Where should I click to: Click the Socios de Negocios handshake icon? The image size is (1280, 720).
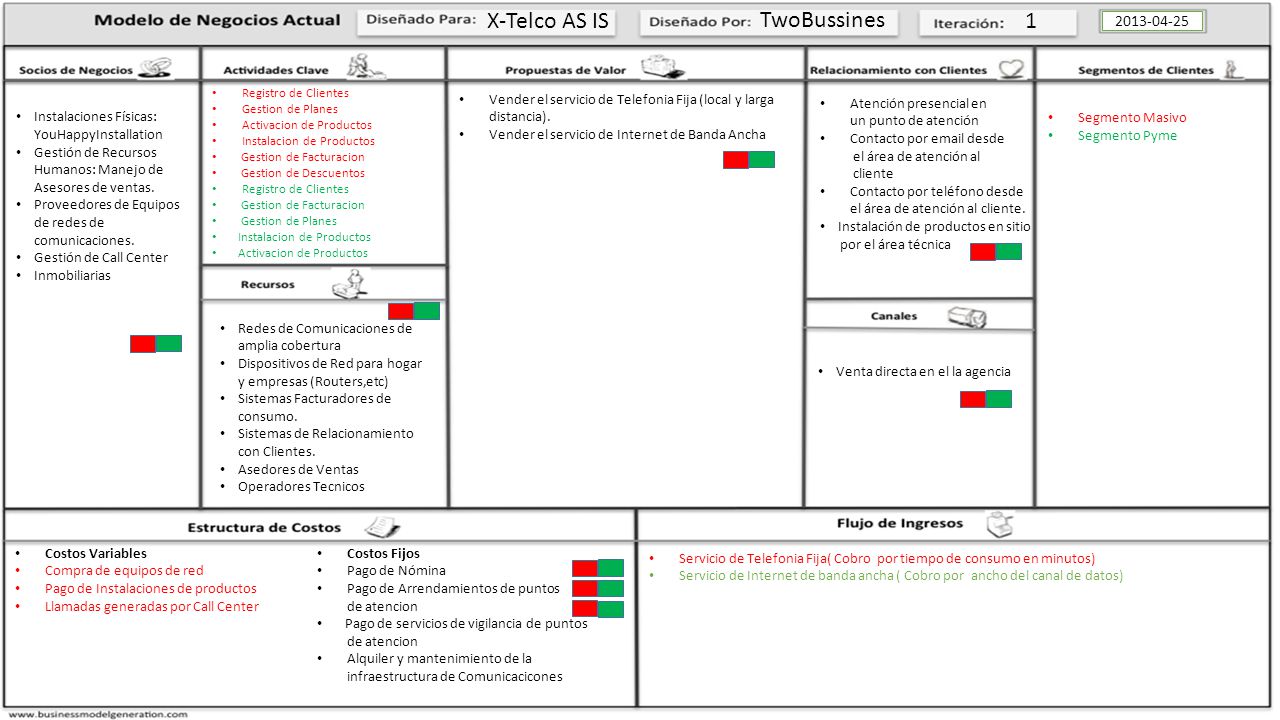[x=155, y=68]
